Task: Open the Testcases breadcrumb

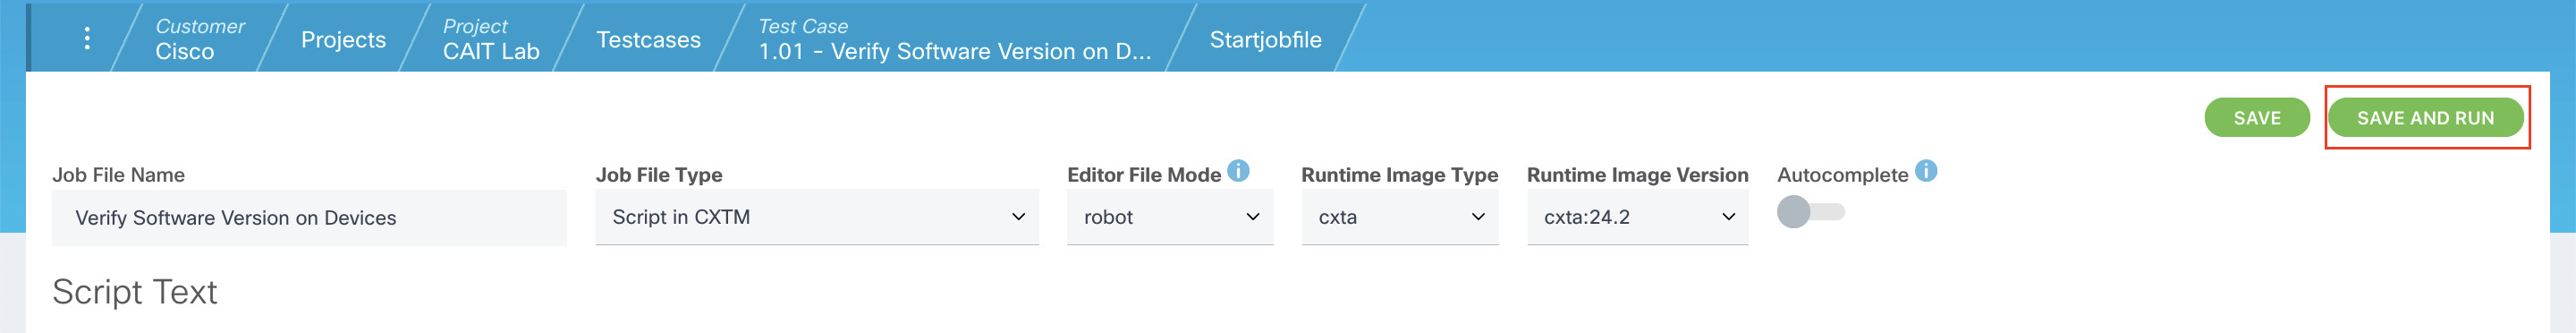Action: tap(648, 40)
